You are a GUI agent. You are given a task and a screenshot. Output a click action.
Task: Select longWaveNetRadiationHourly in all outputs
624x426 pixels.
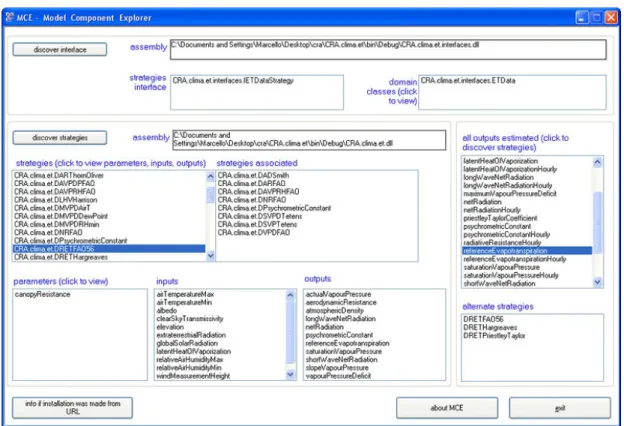[x=508, y=186]
